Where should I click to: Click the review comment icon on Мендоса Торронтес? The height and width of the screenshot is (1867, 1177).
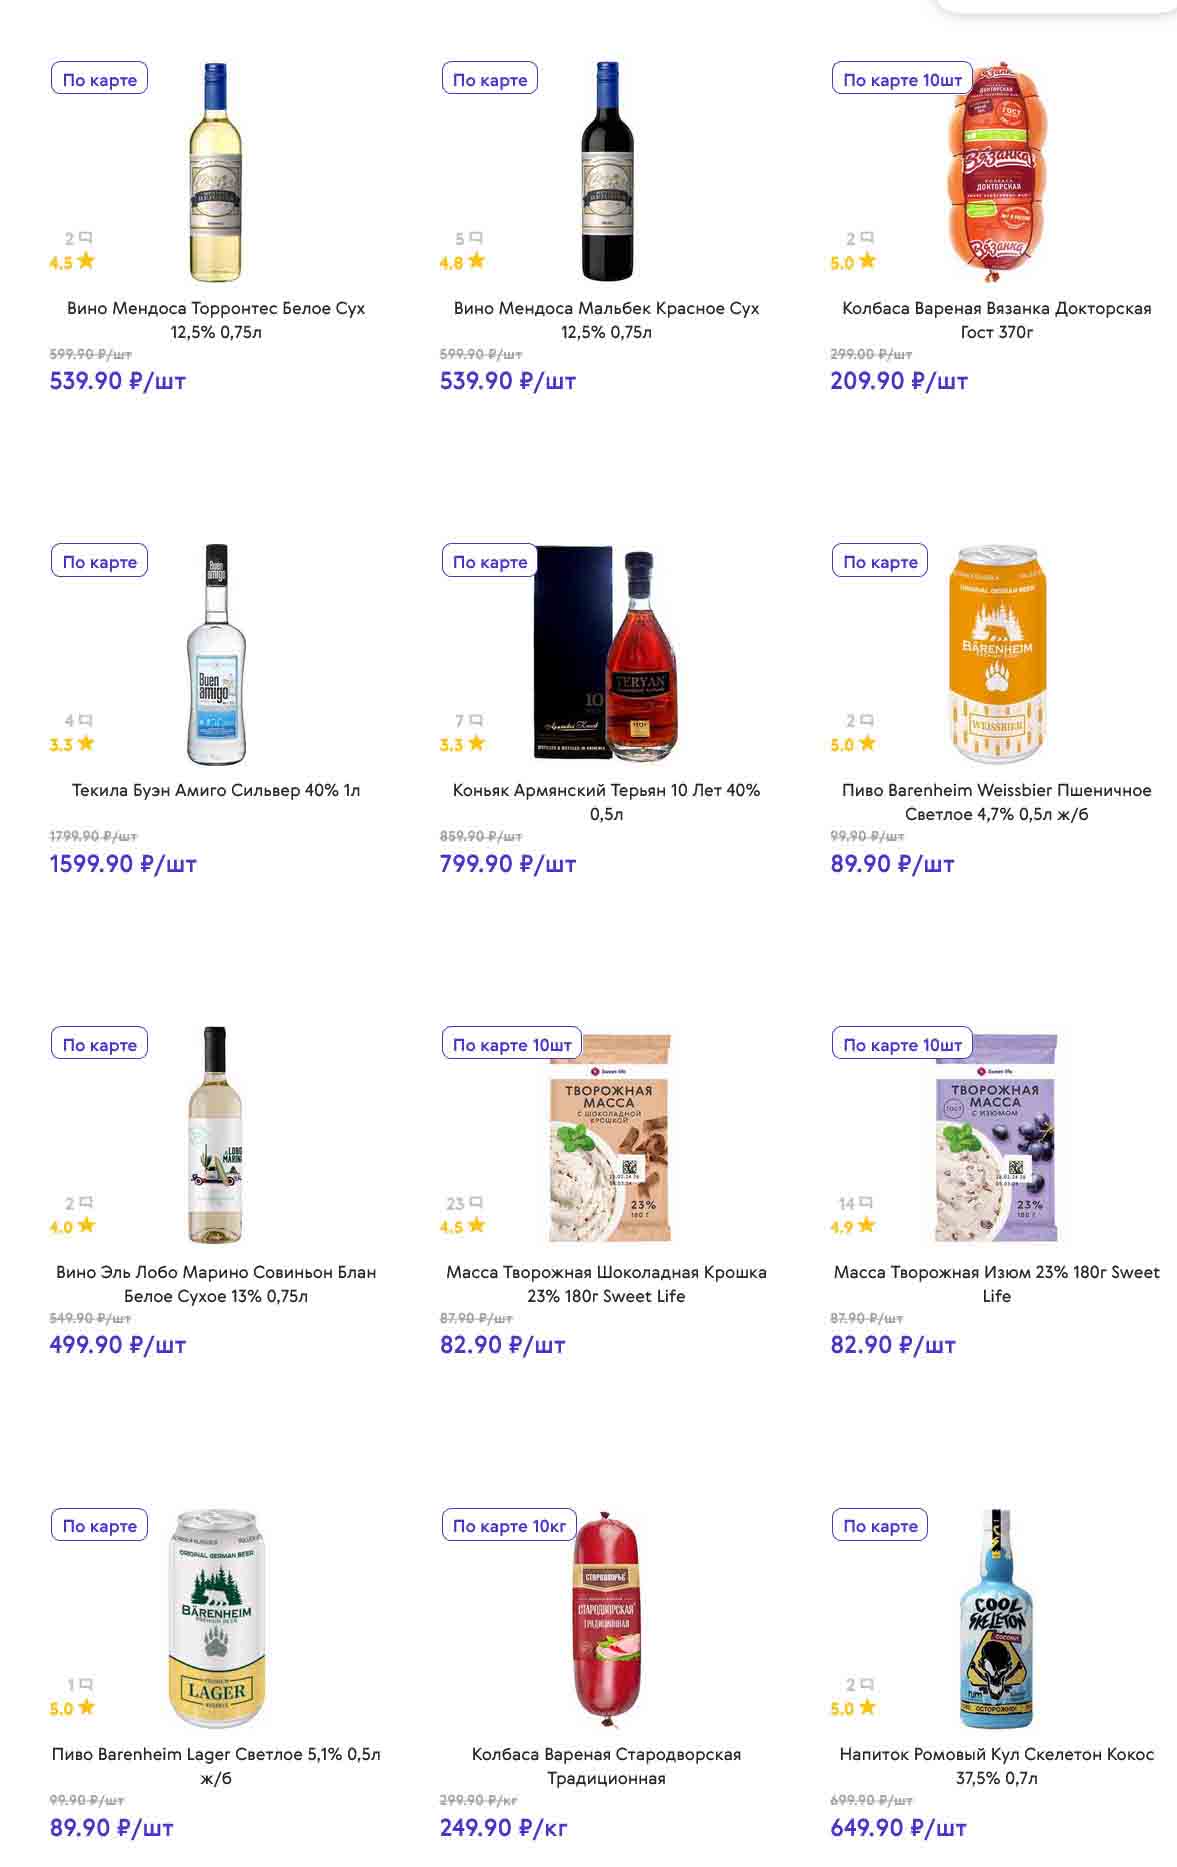pyautogui.click(x=86, y=238)
